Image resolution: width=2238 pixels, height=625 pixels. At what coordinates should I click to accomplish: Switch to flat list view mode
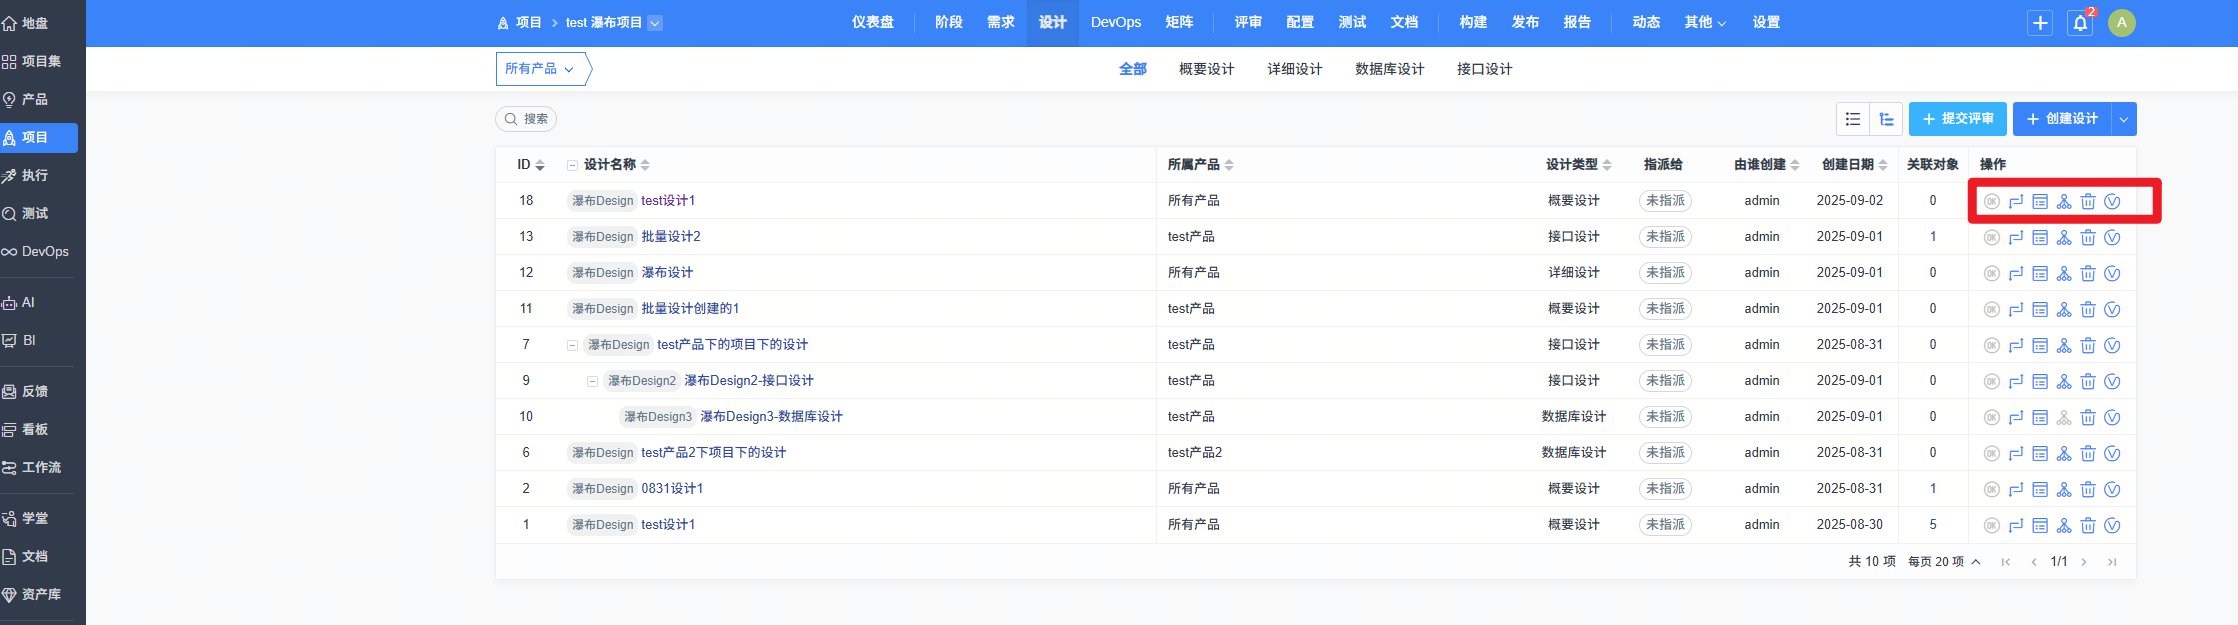click(1853, 119)
